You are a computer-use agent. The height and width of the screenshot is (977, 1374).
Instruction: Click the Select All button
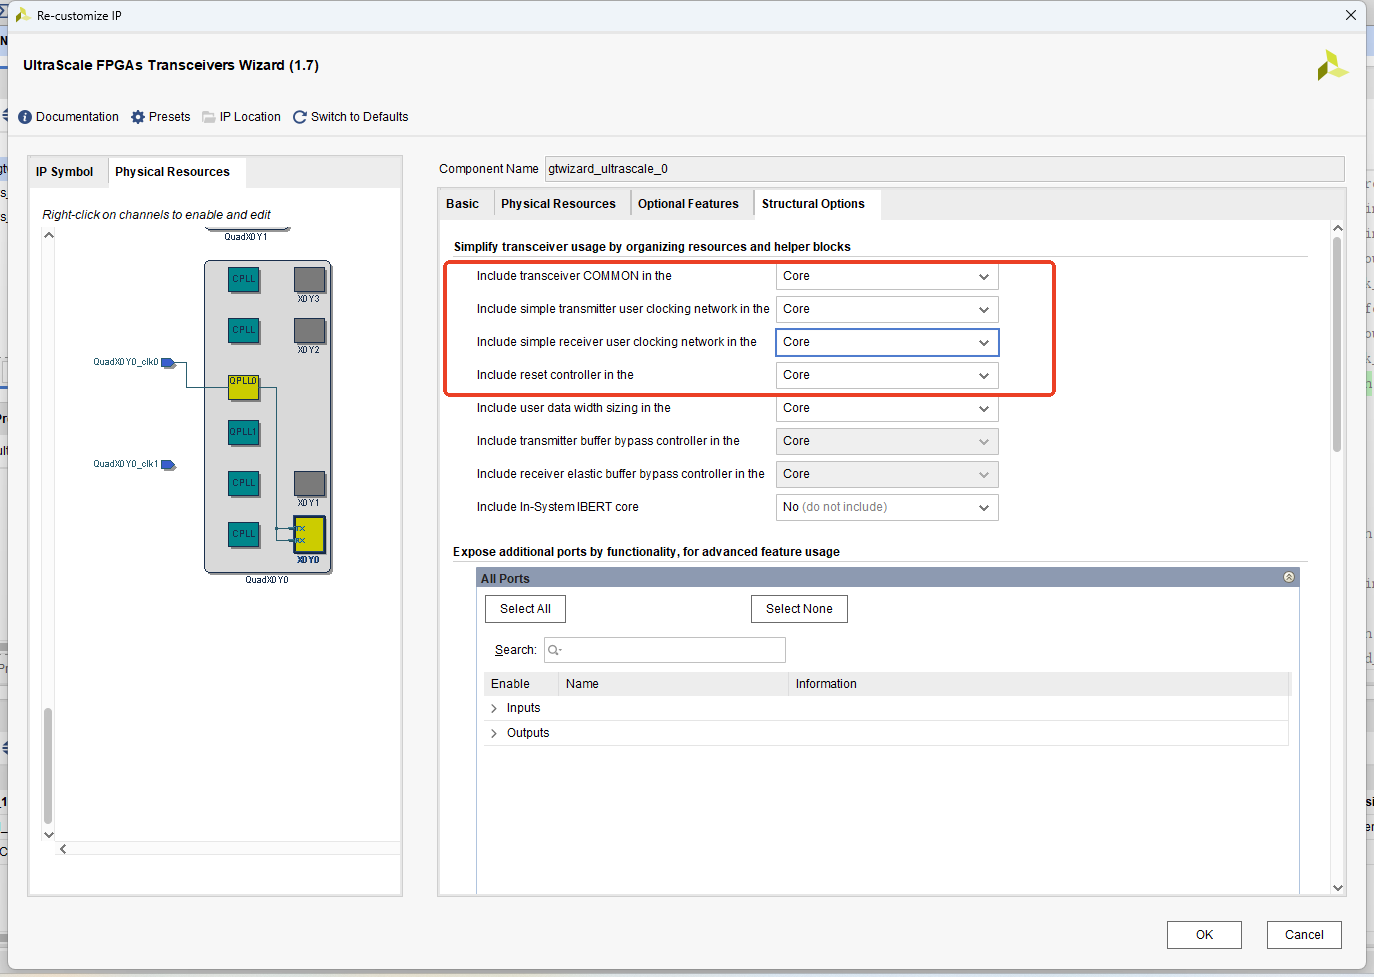tap(525, 609)
